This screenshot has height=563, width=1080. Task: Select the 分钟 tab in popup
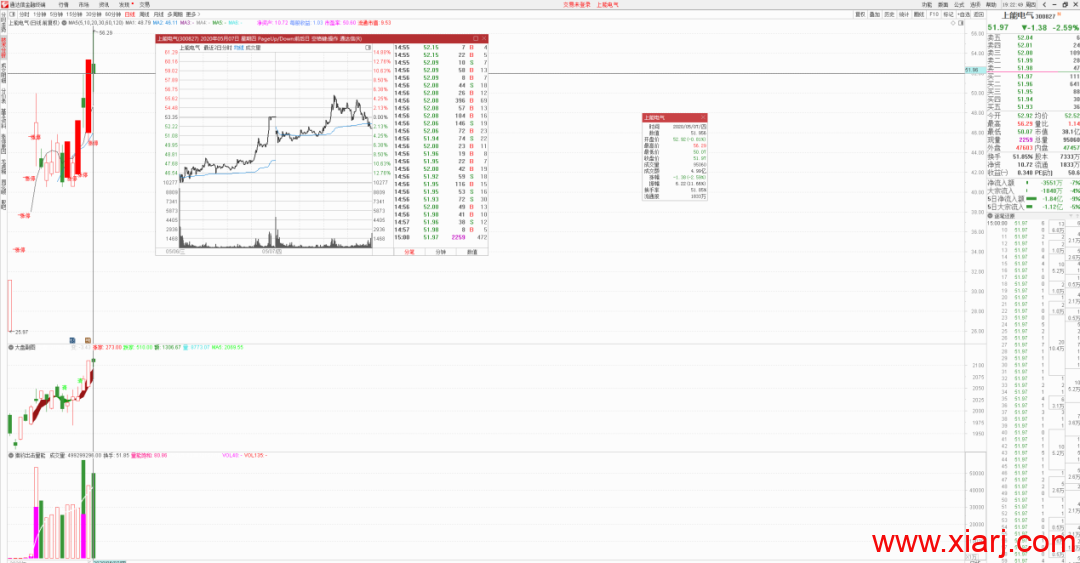(x=441, y=252)
